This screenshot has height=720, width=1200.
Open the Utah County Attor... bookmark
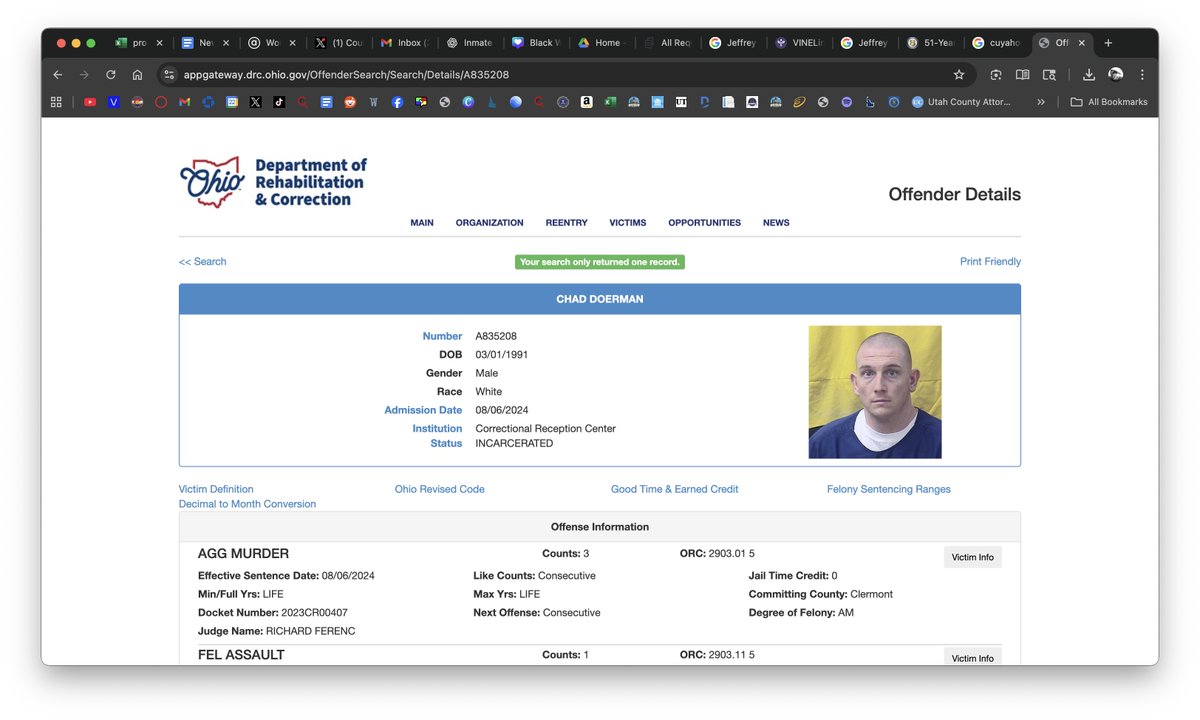tap(961, 102)
